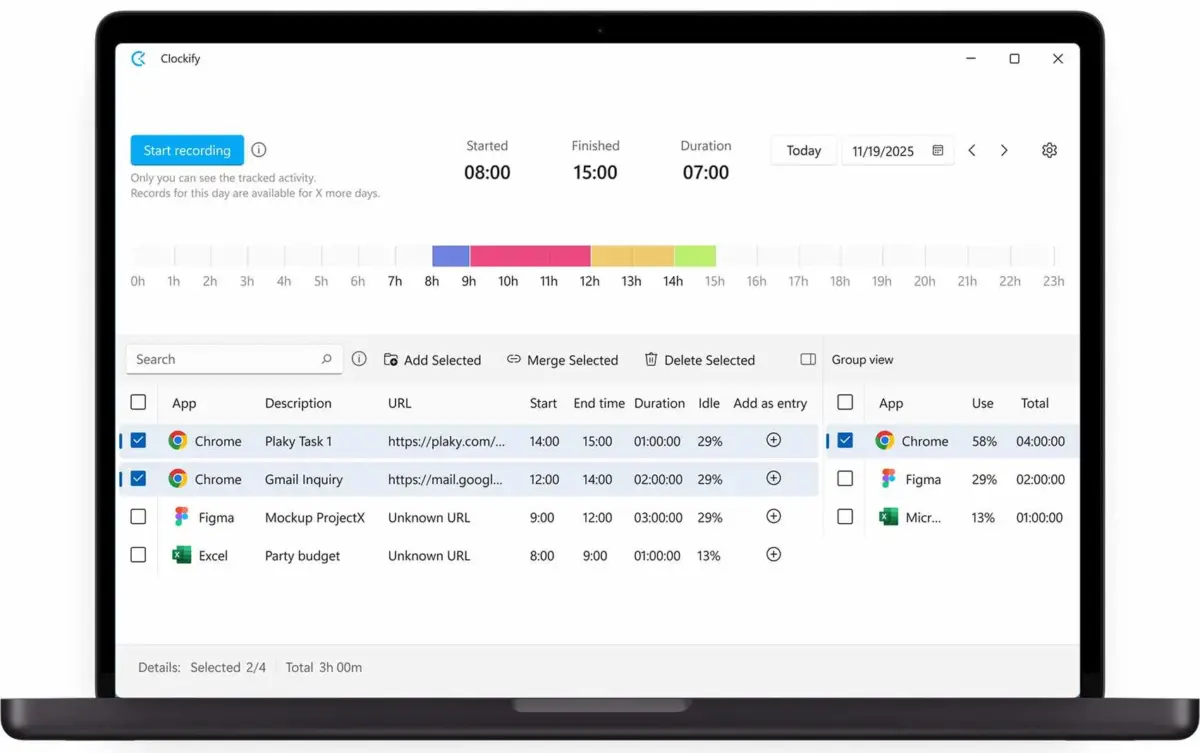The width and height of the screenshot is (1200, 753).
Task: Check the Party budget row checkbox
Action: 138,554
